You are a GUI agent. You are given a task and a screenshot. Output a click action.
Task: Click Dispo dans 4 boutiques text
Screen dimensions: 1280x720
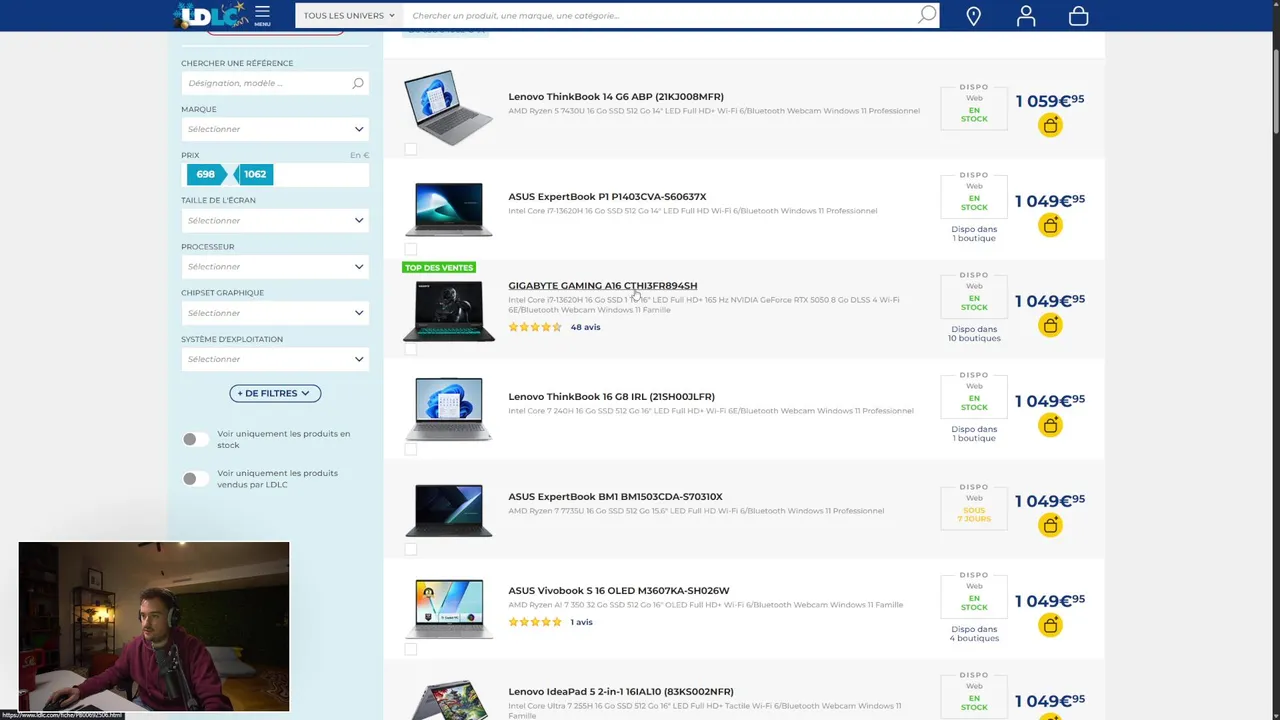[974, 634]
